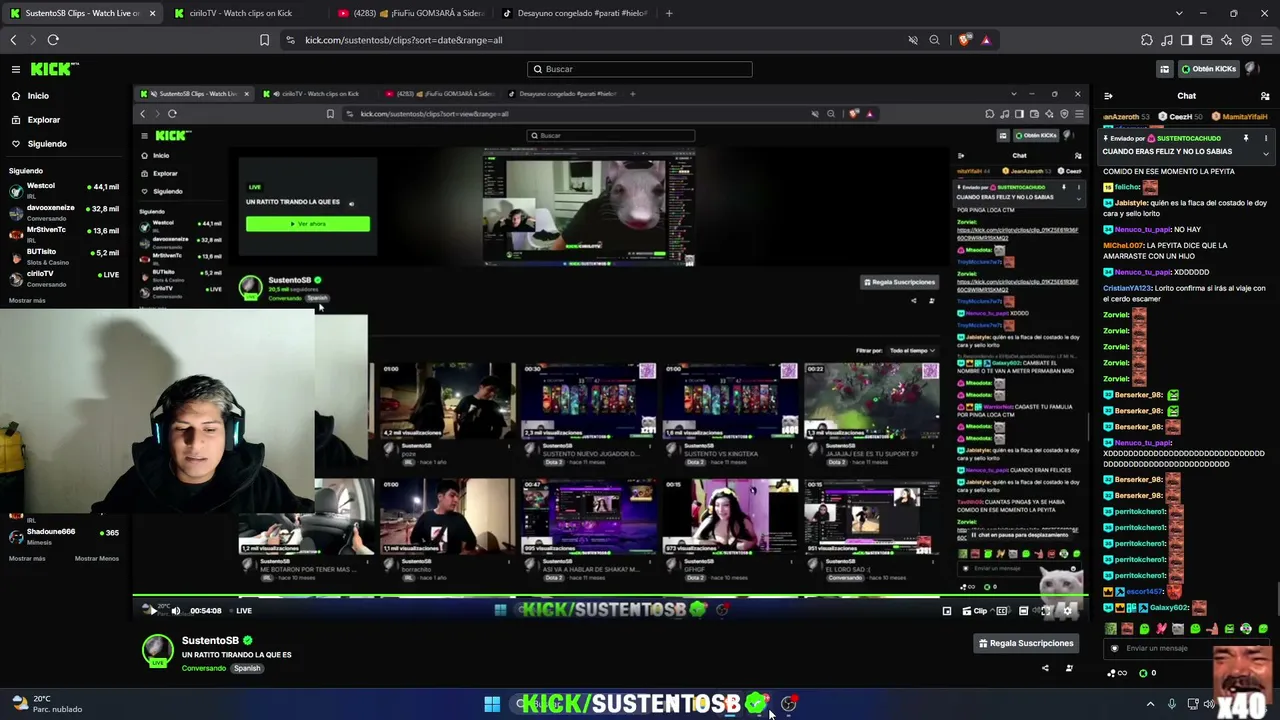
Task: Open the tab search dropdown chevron
Action: [x=1179, y=13]
